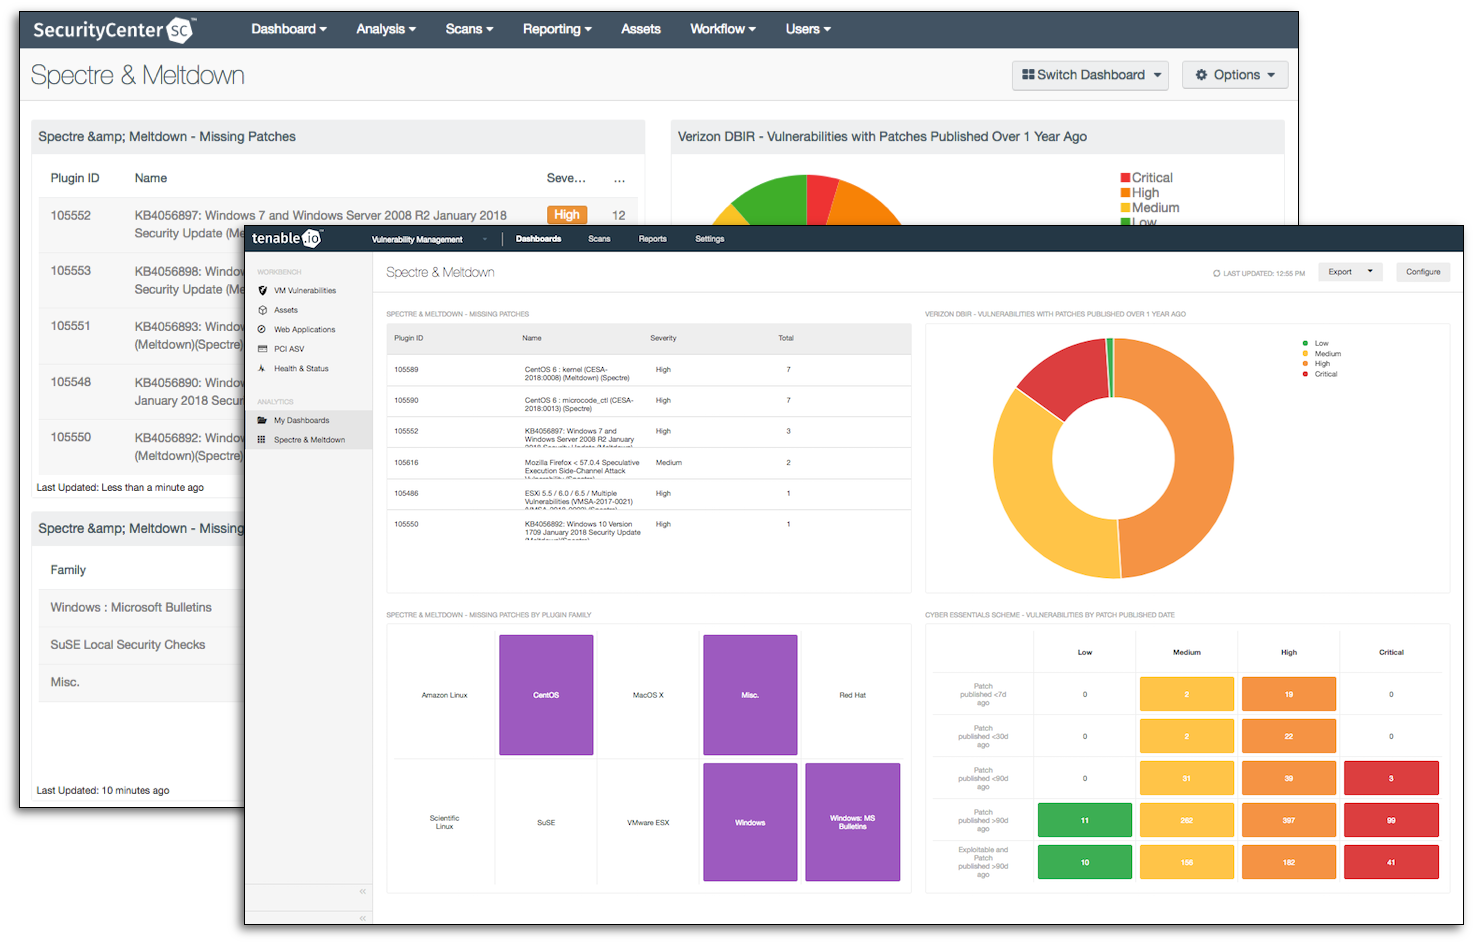Switch to the Scans tab in Tenable.io
The width and height of the screenshot is (1475, 944).
click(x=599, y=239)
